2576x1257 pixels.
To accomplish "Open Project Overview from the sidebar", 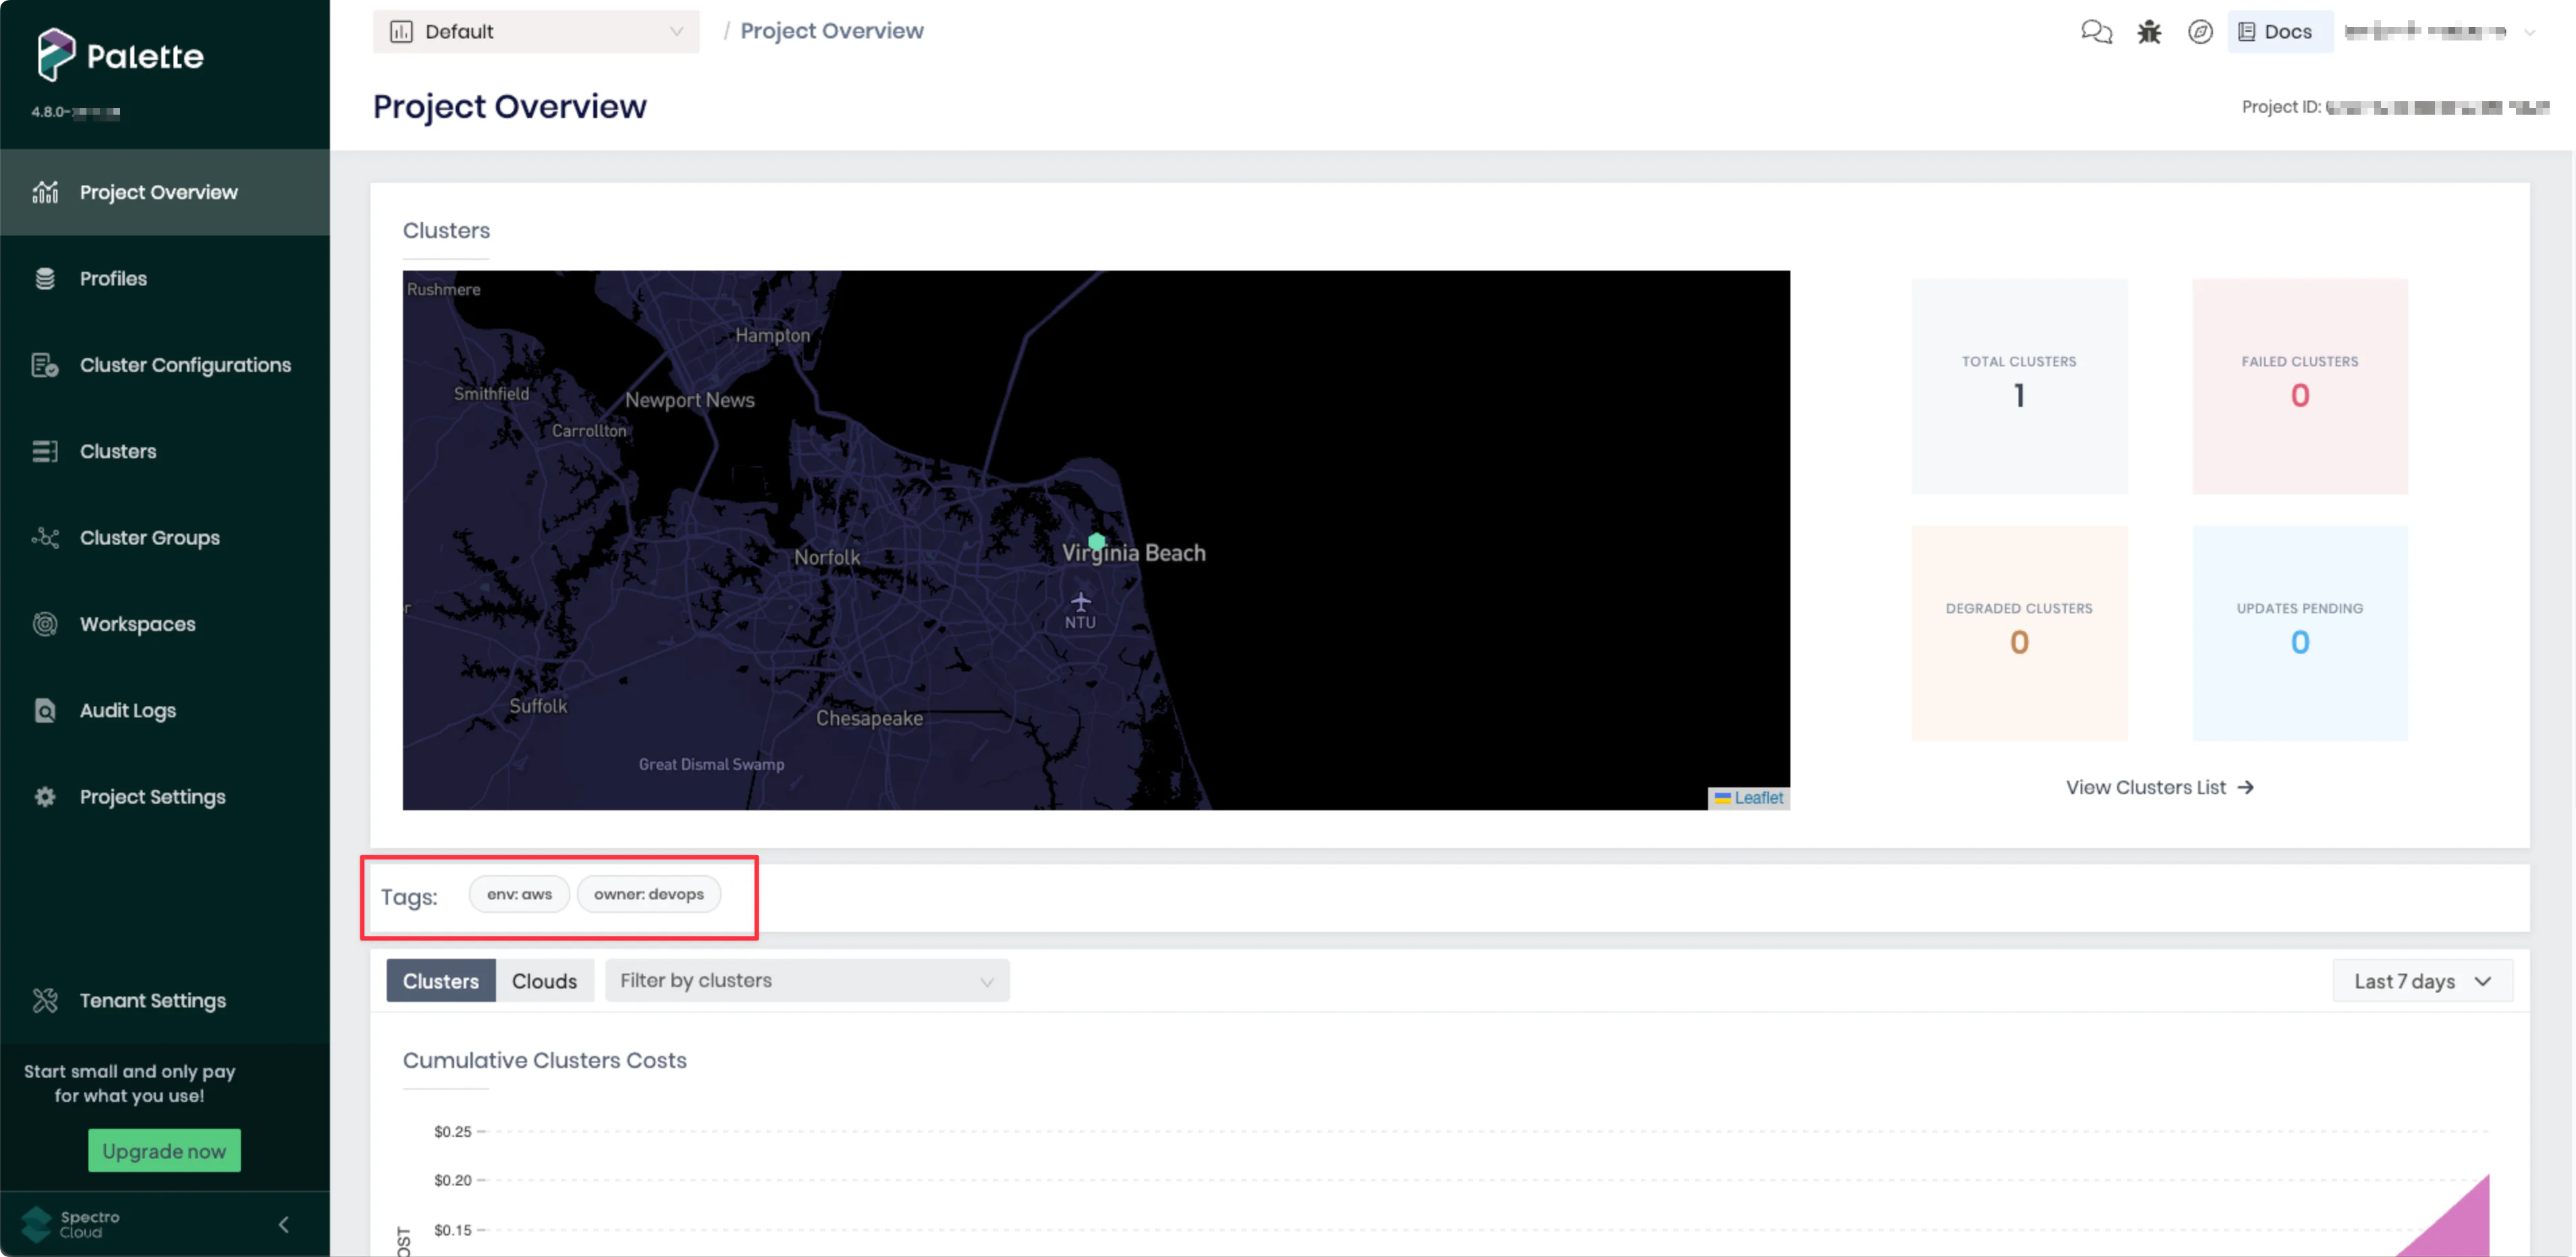I will [158, 191].
